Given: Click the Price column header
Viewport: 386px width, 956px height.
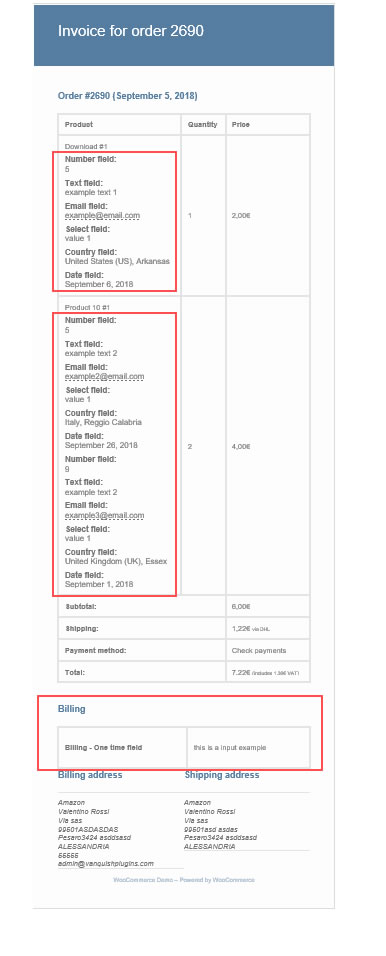Looking at the screenshot, I should (240, 124).
